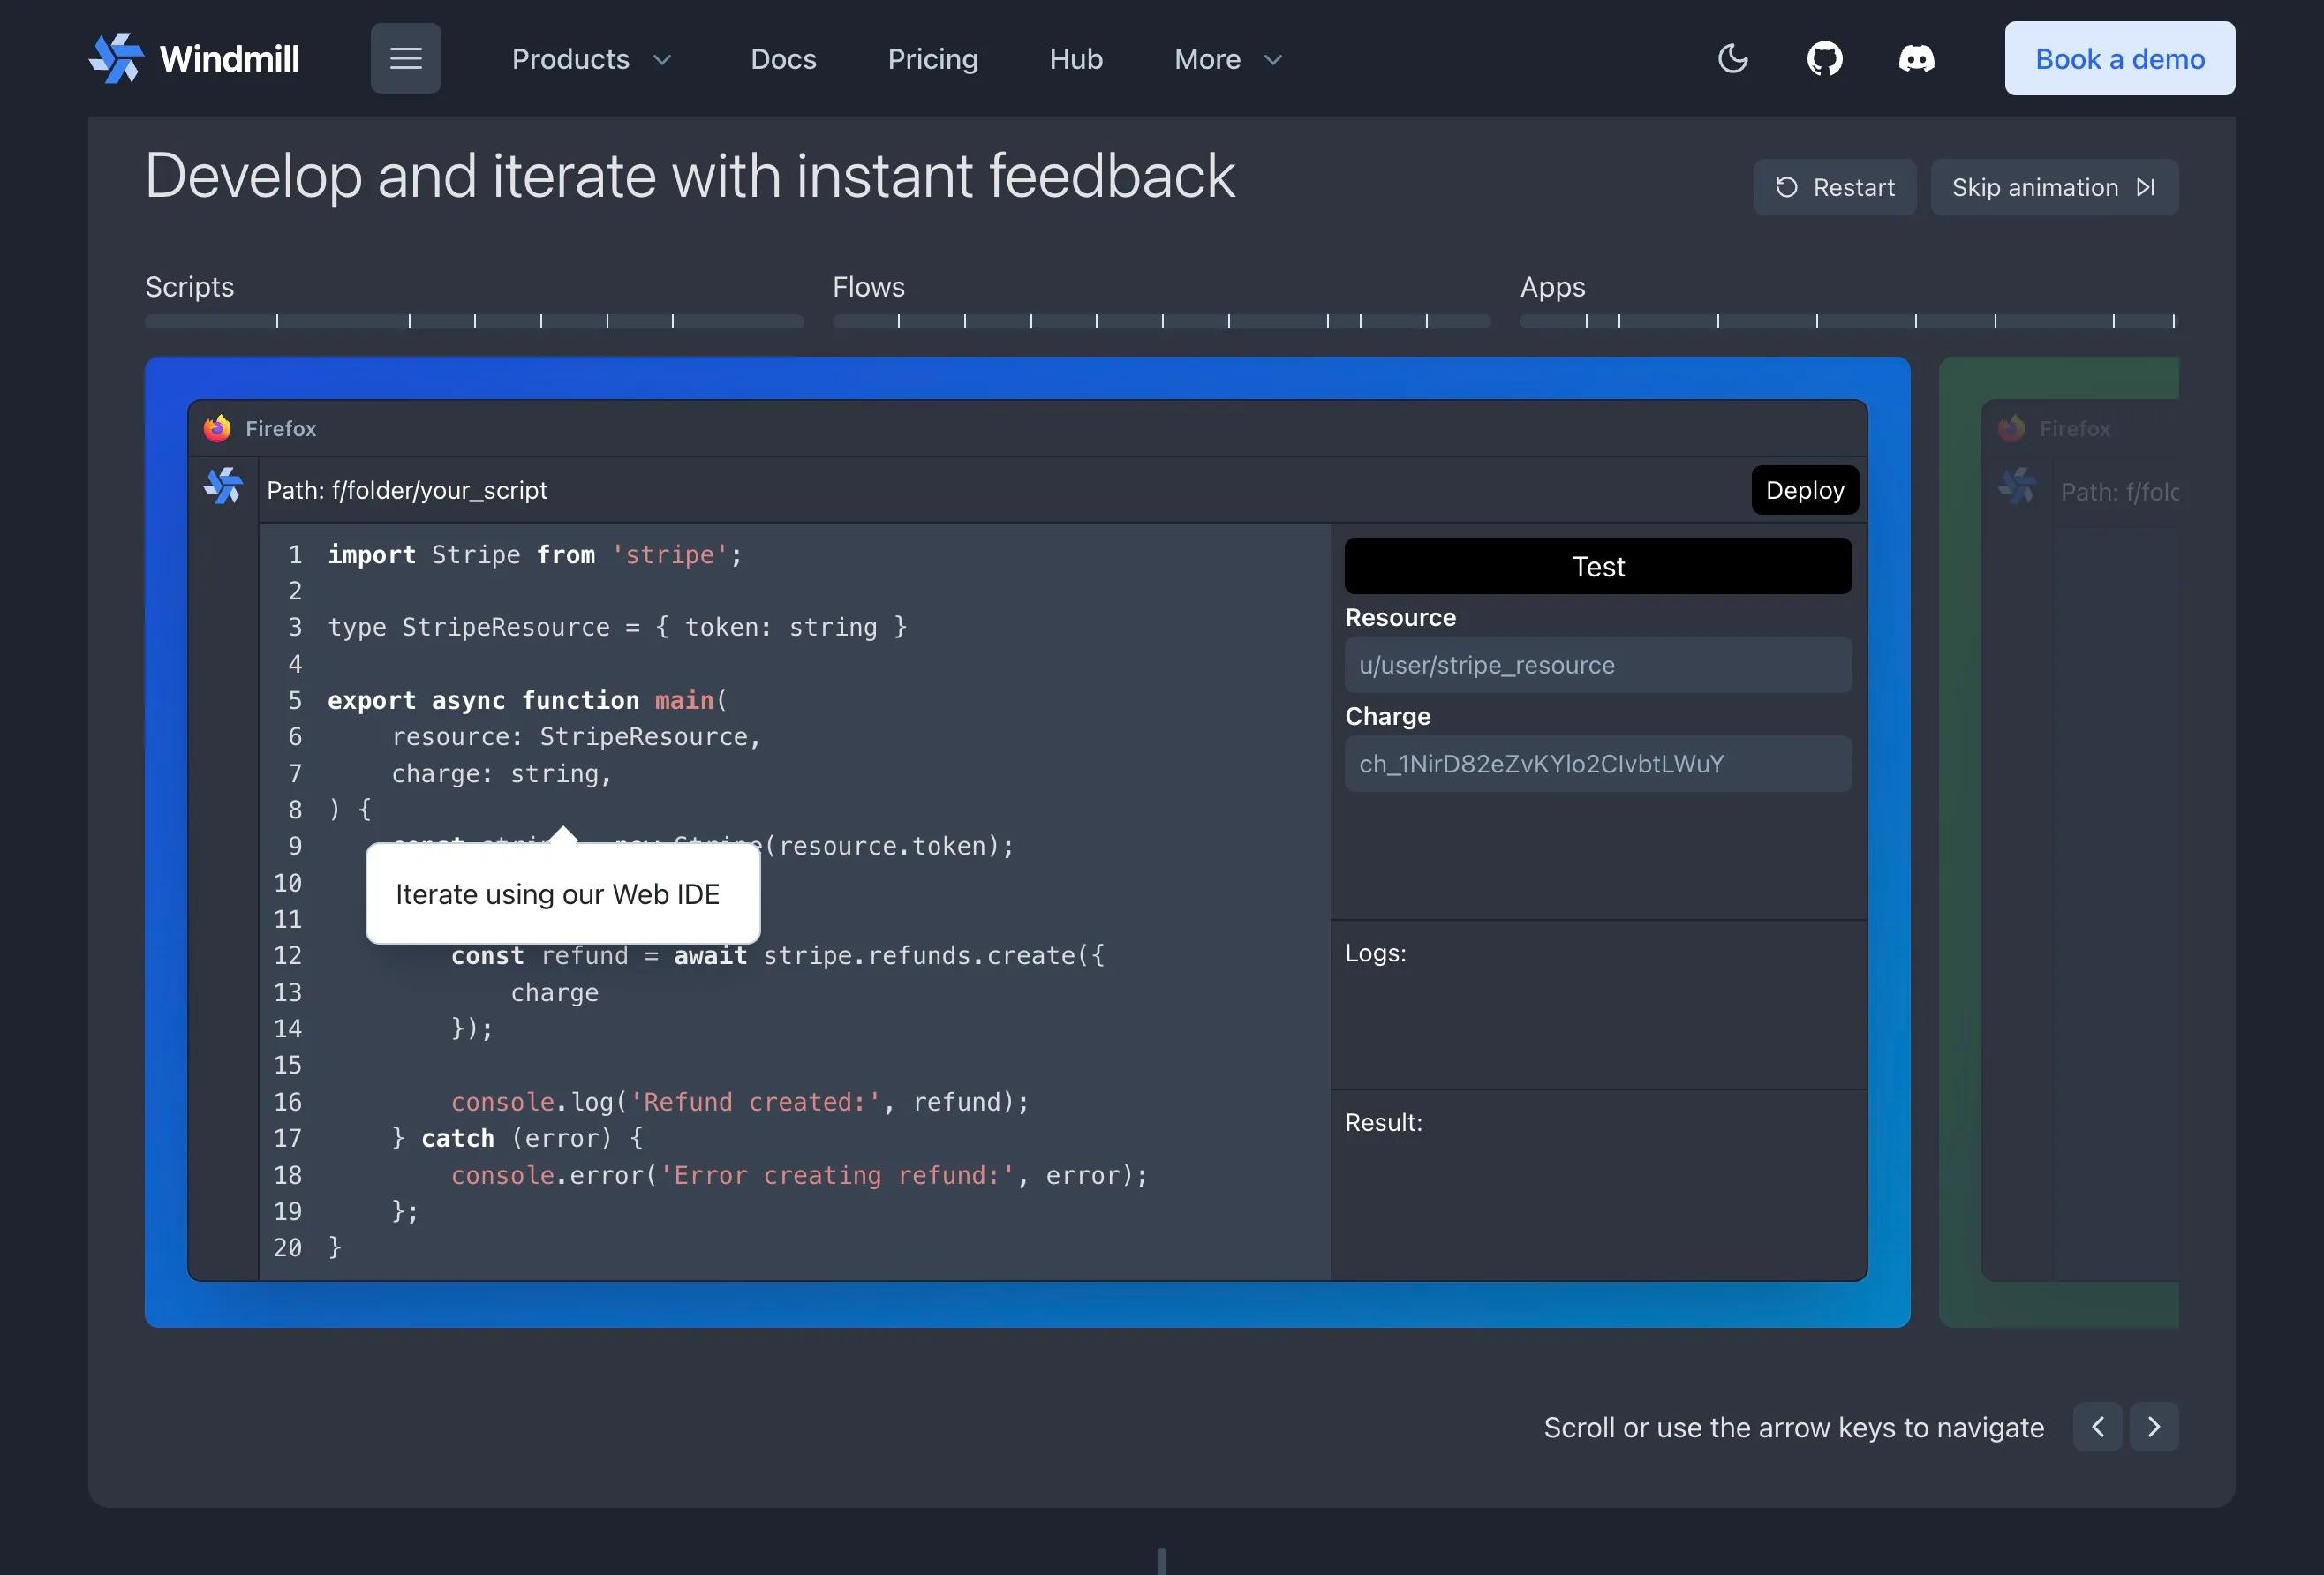Screen dimensions: 2324x1575
Task: Click the Windmill logo icon in header
Action: [x=116, y=58]
